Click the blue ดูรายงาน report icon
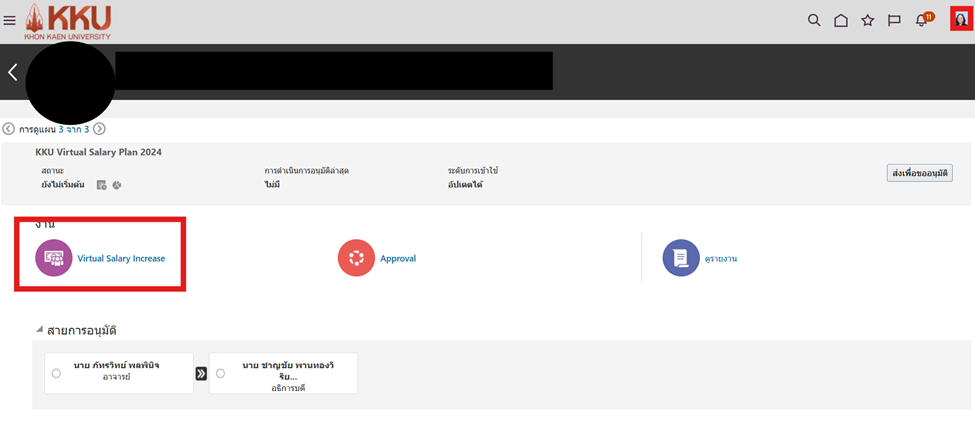Viewport: 975px width, 421px height. tap(681, 258)
